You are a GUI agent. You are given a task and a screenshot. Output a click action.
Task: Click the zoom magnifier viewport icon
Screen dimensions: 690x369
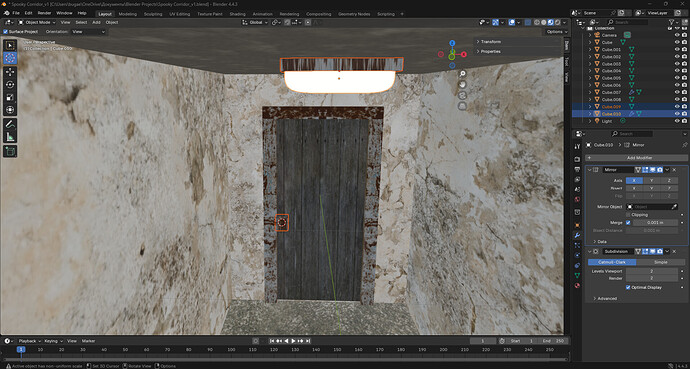point(462,73)
